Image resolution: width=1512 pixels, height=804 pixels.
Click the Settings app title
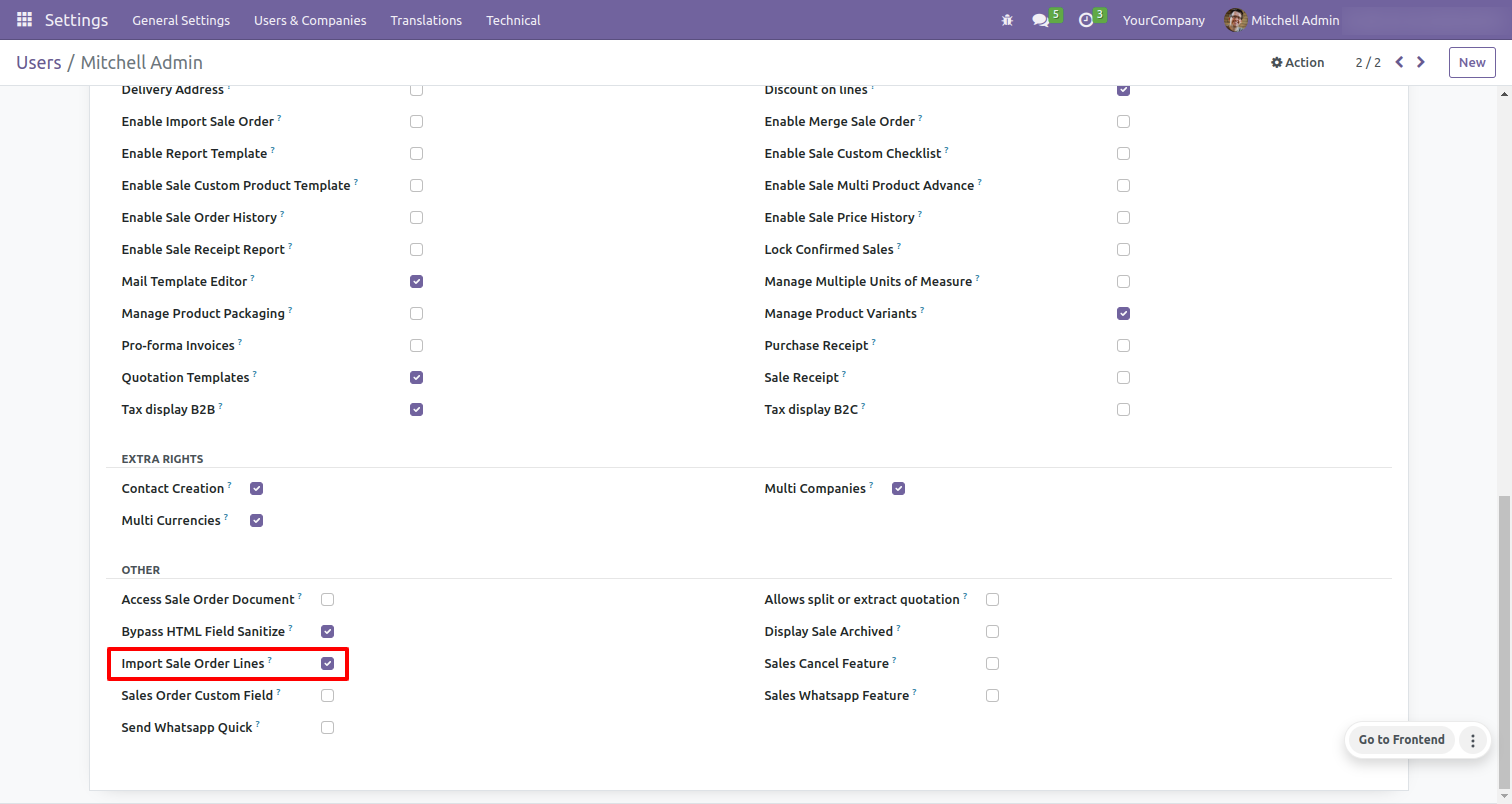77,20
